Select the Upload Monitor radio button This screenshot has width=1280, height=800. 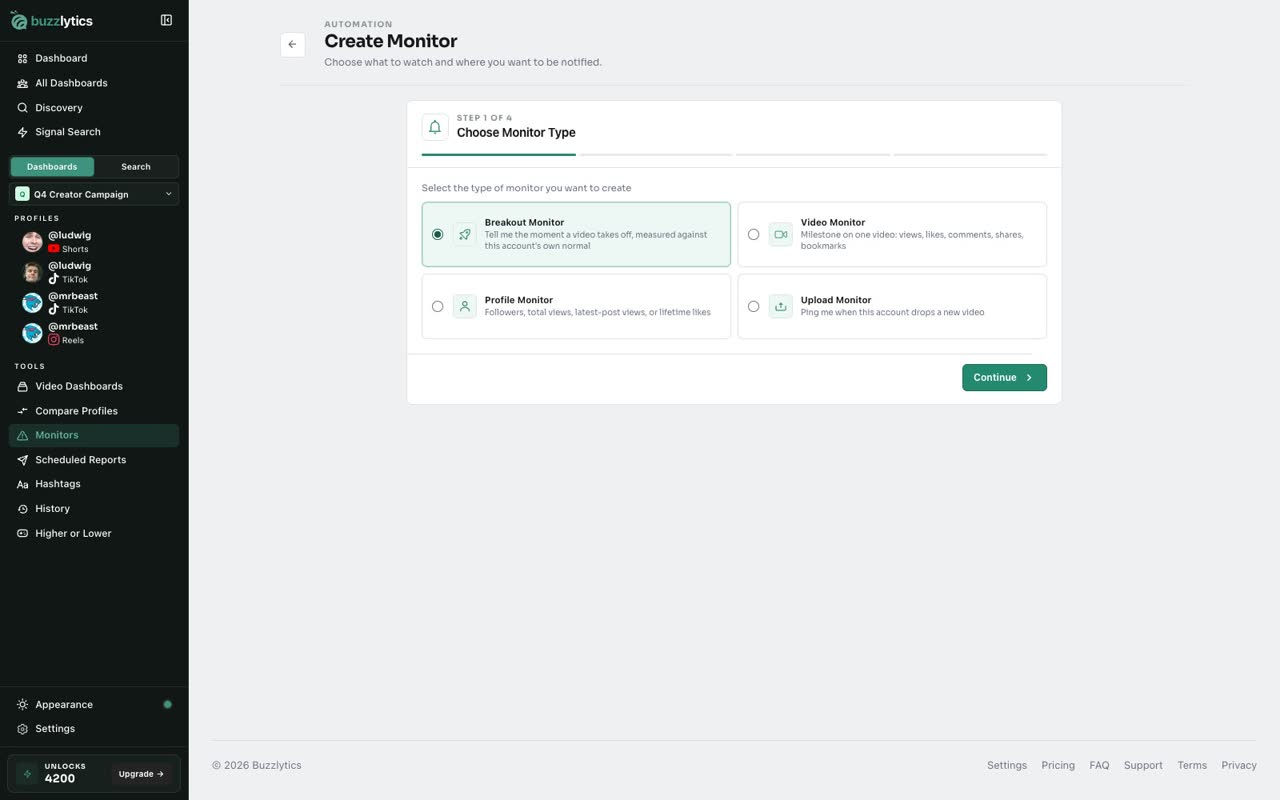click(x=753, y=307)
